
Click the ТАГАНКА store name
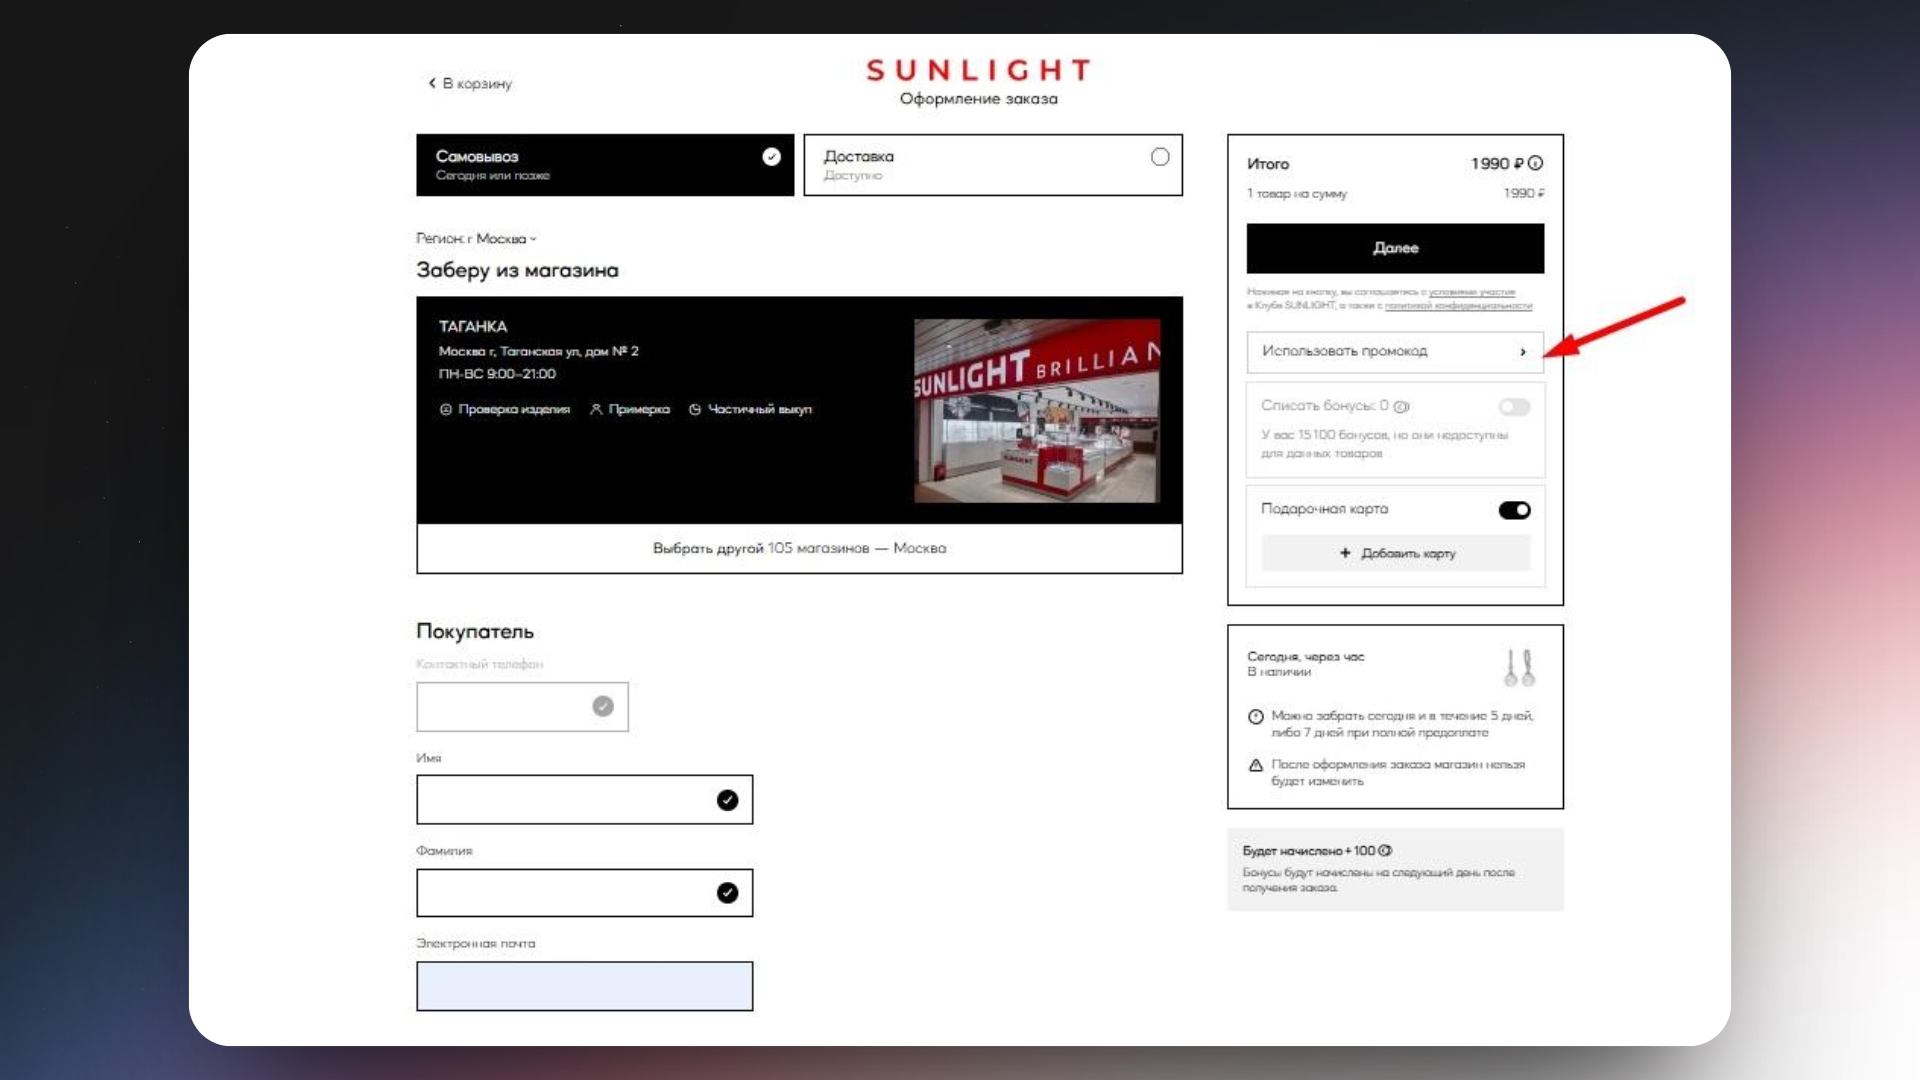[473, 326]
